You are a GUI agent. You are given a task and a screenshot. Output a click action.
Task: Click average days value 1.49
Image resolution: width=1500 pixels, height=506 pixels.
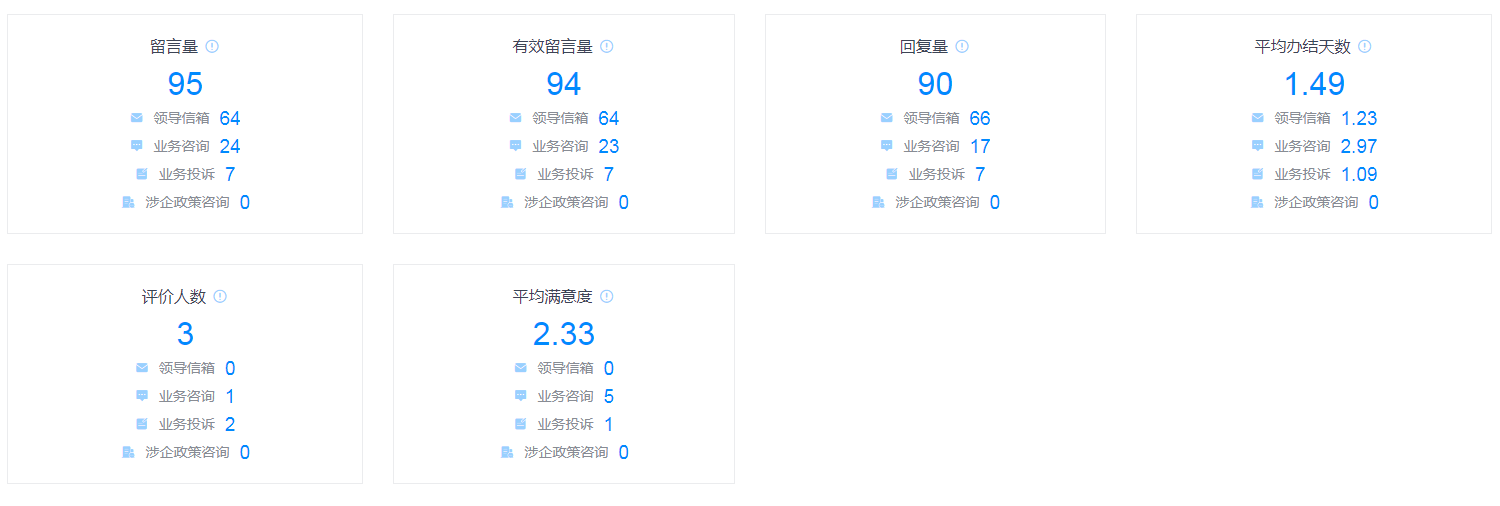pyautogui.click(x=1314, y=84)
